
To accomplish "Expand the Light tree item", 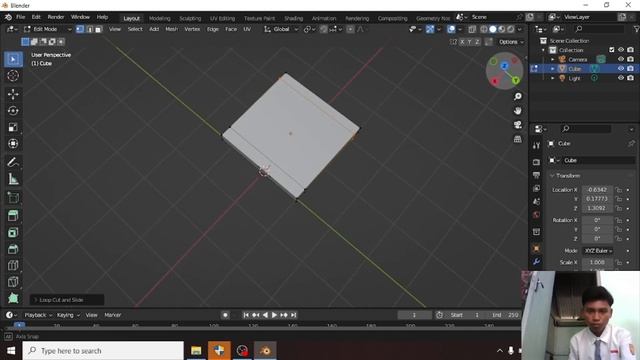I will pos(553,78).
